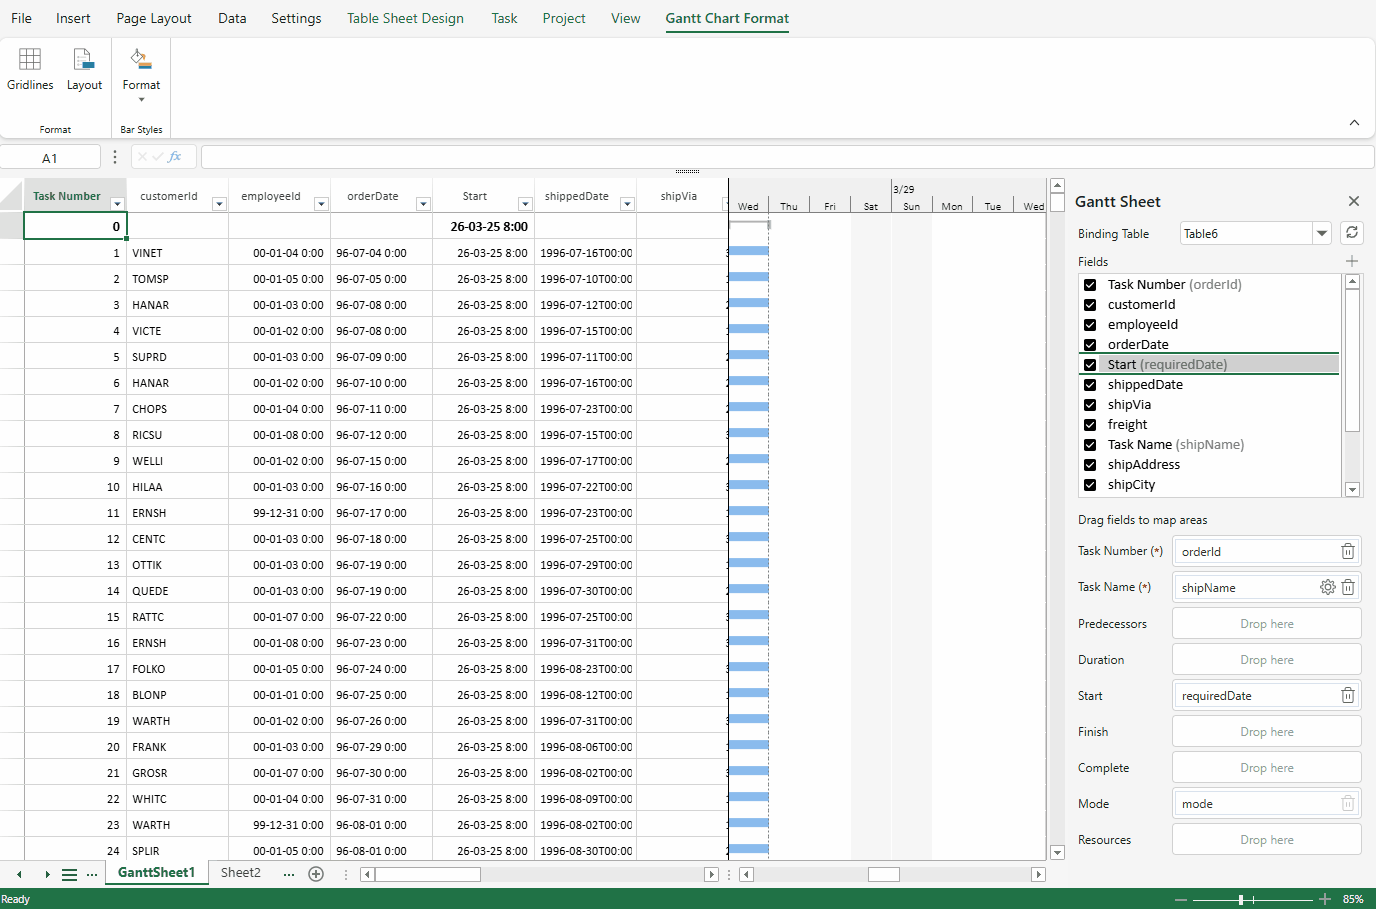Open the all sheets list icon
Viewport: 1376px width, 909px height.
pyautogui.click(x=70, y=874)
